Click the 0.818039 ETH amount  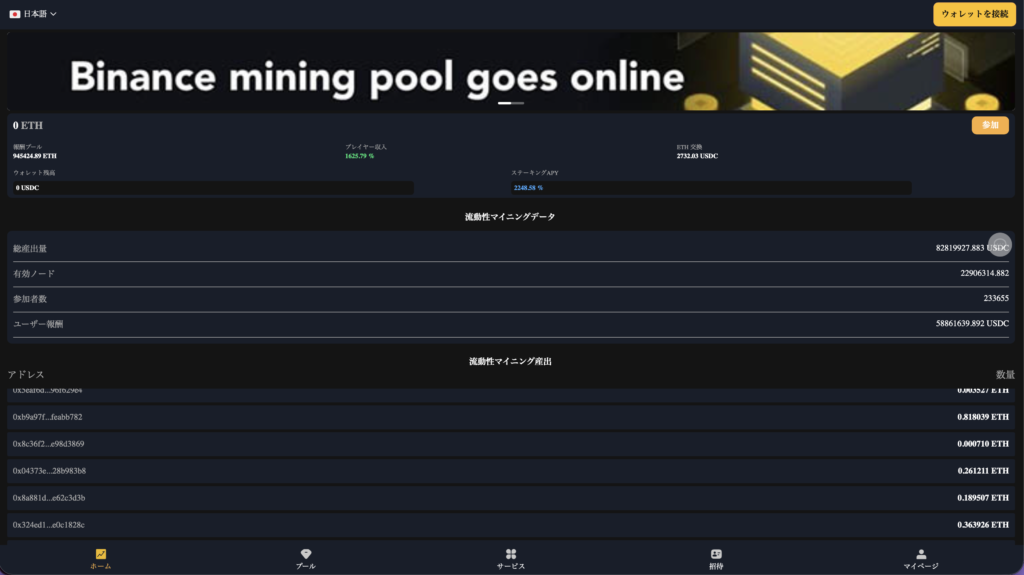(983, 417)
